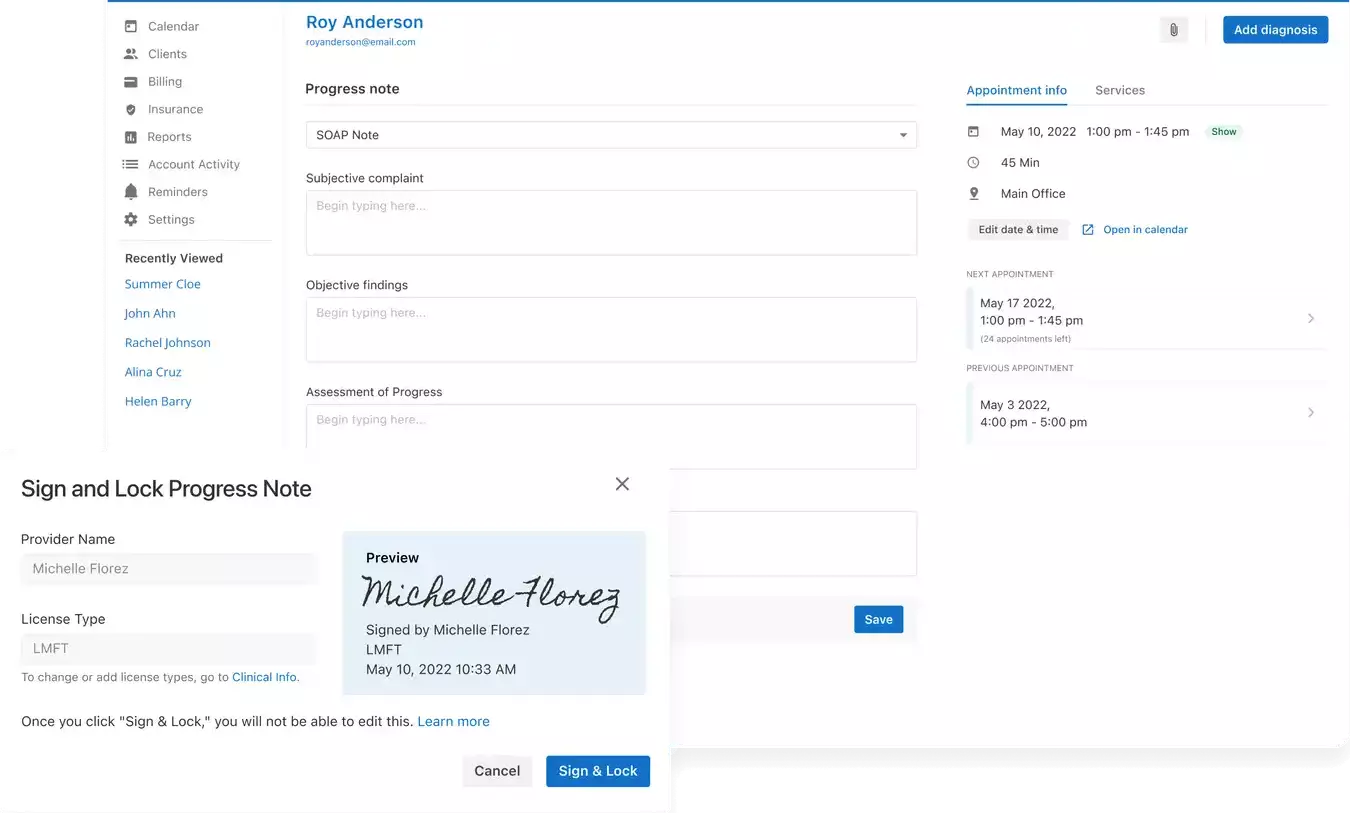Expand the May 17 next appointment chevron
This screenshot has height=813, width=1350.
1311,319
